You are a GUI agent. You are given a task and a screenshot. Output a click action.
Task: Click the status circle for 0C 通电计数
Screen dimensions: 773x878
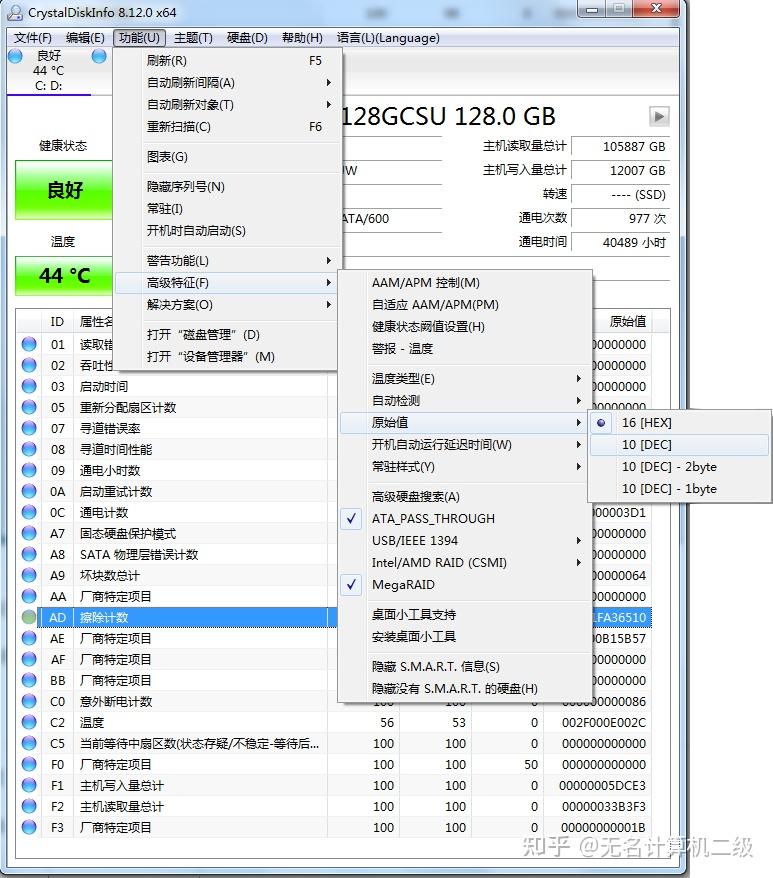29,512
